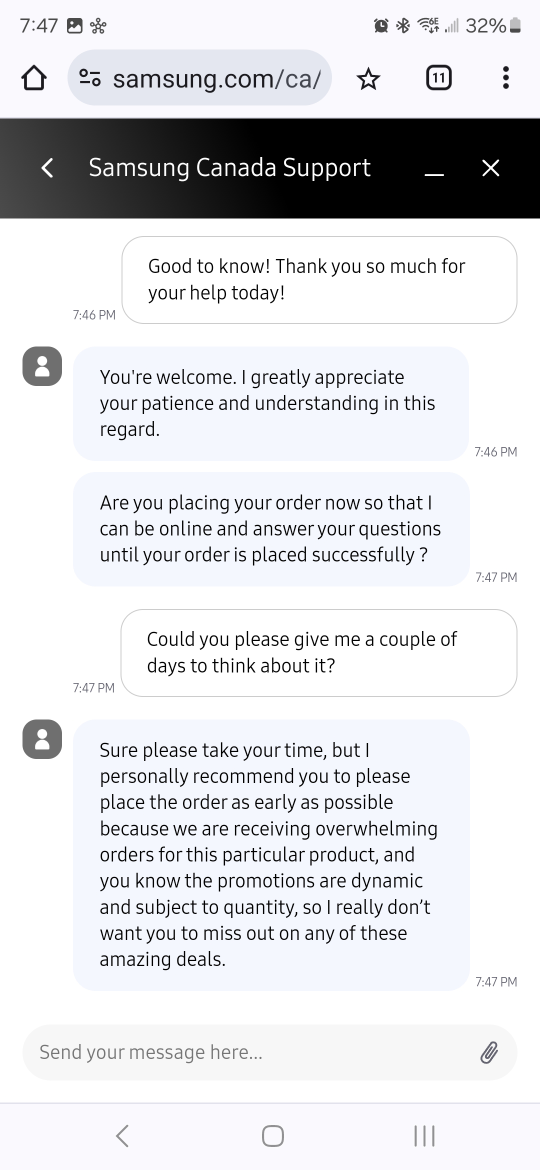
Task: Tap the Android back navigation button
Action: 123,1136
